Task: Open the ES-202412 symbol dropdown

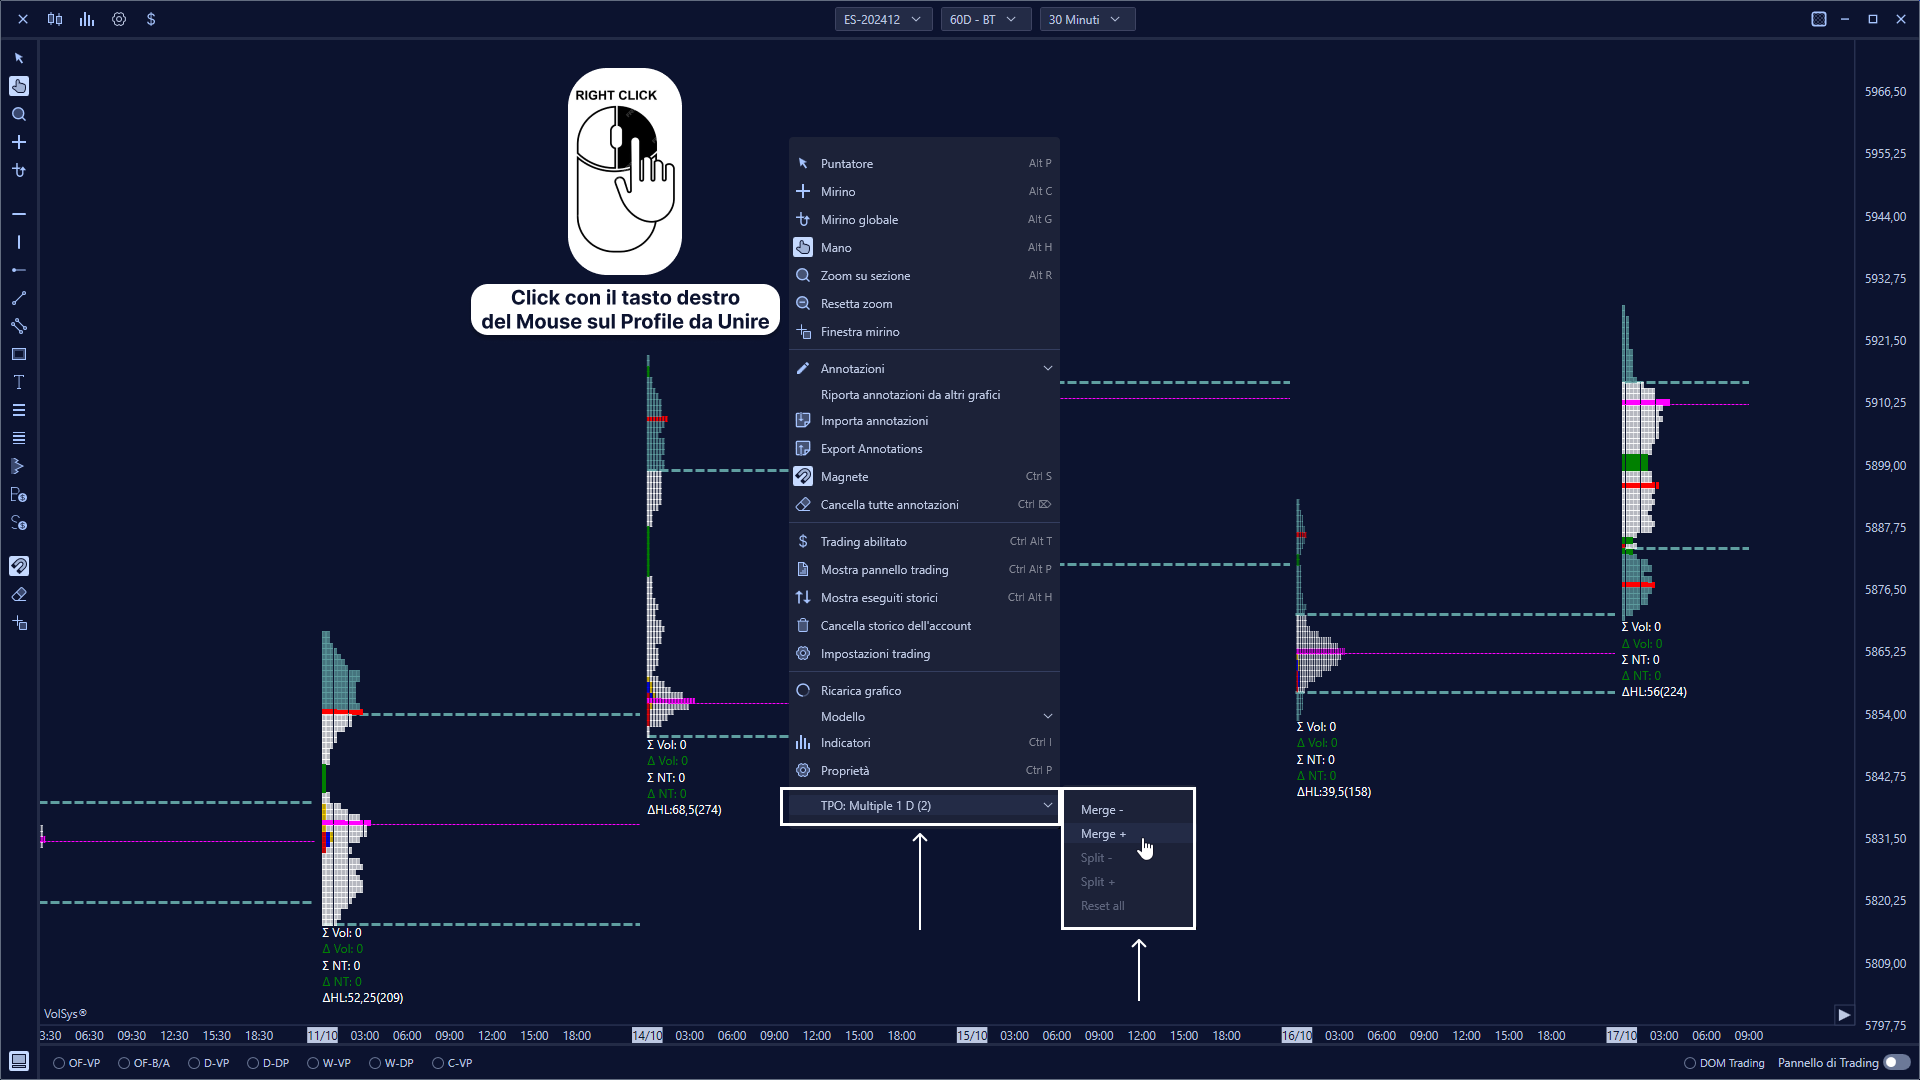Action: coord(883,19)
